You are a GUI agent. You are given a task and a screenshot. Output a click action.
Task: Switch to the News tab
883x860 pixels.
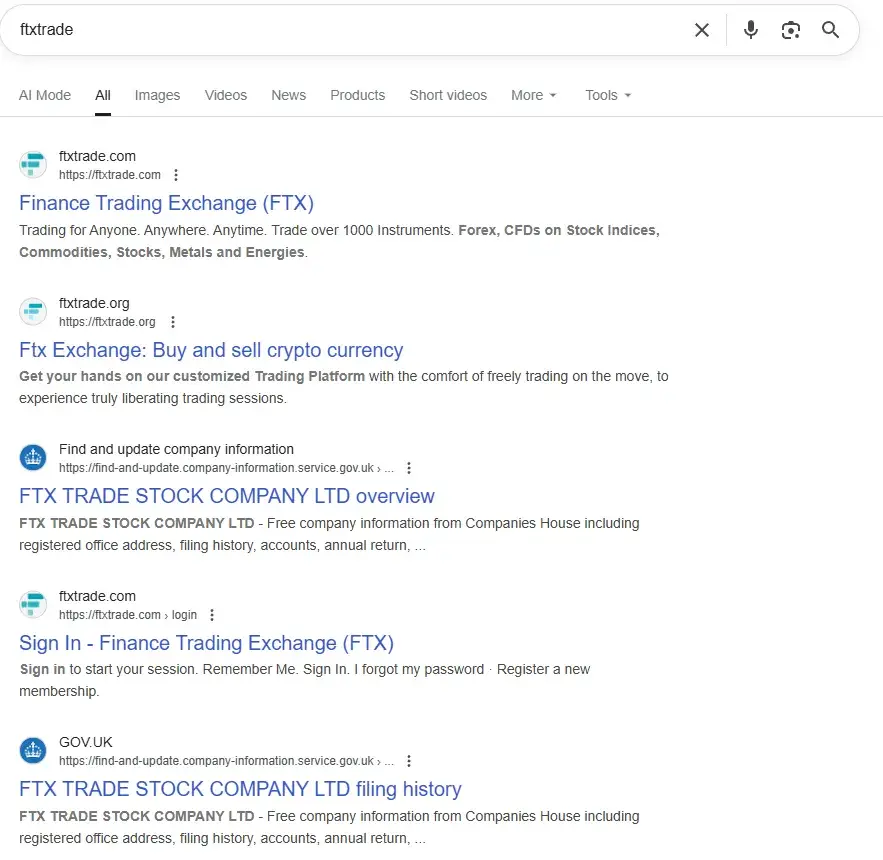tap(288, 95)
